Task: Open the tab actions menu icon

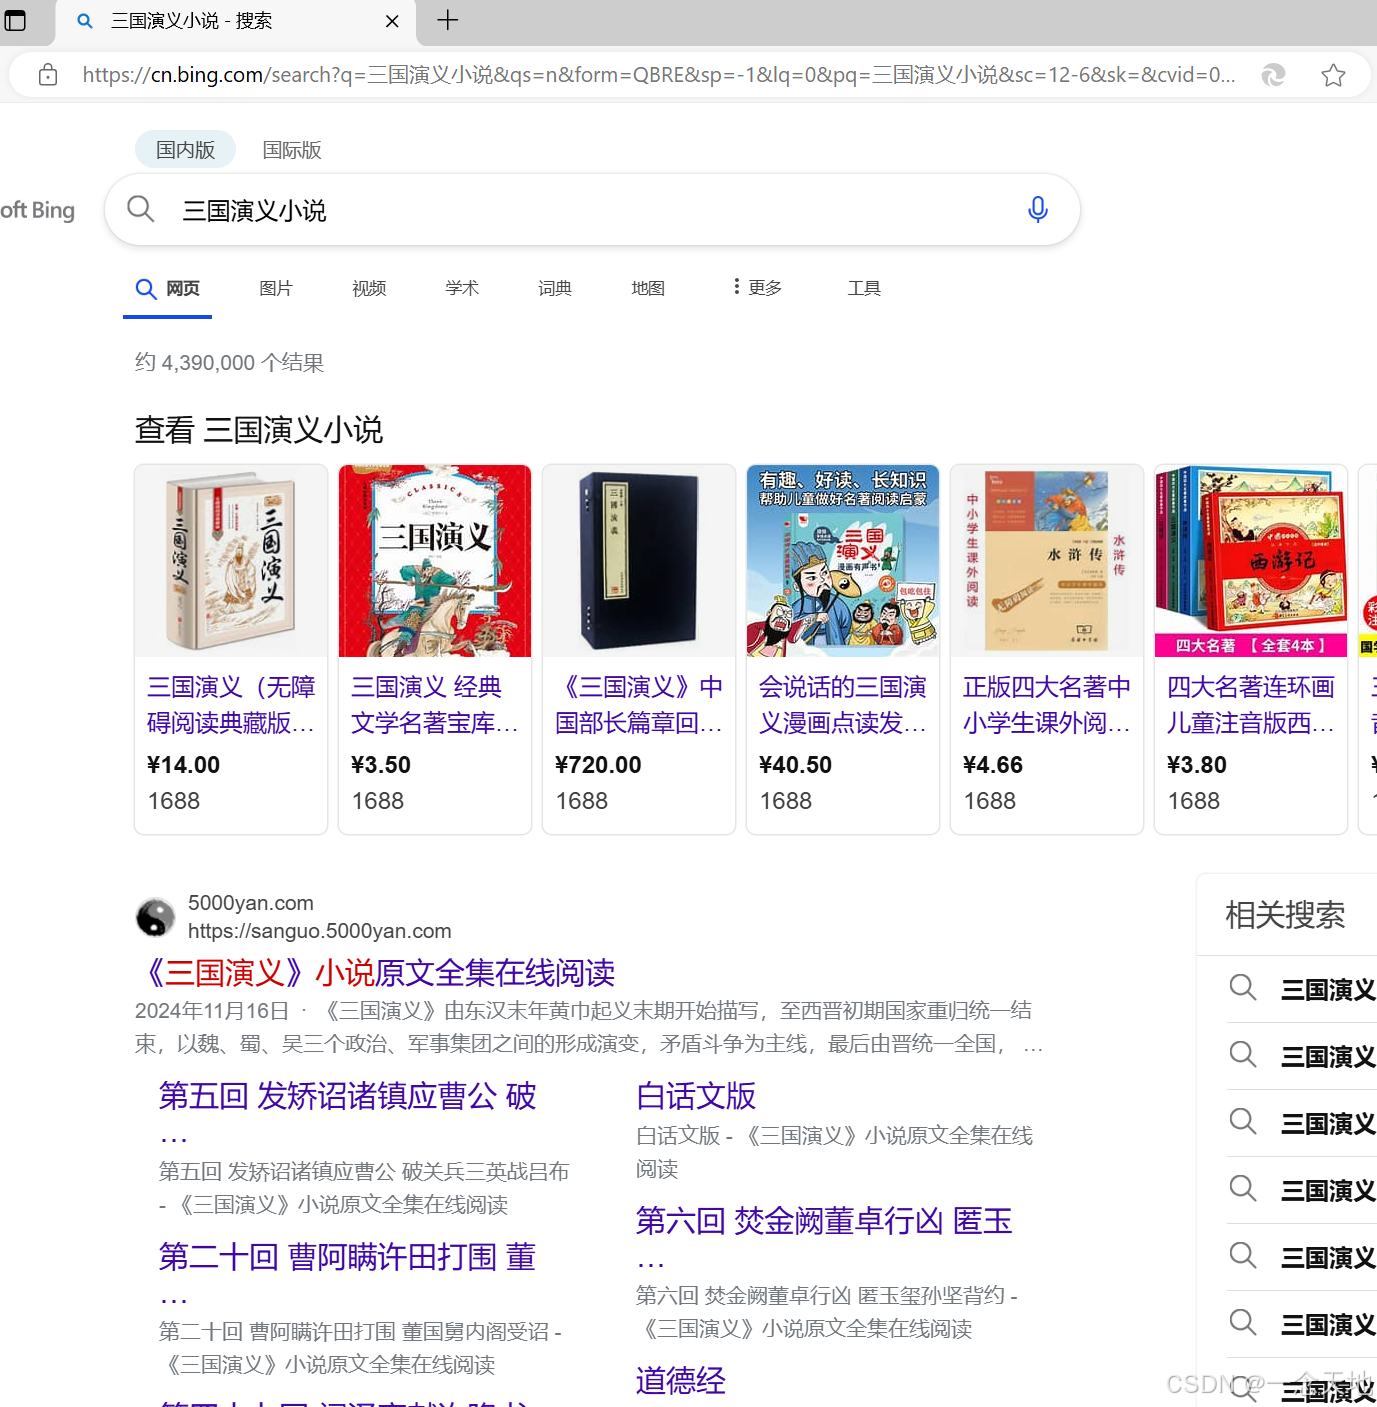Action: pyautogui.click(x=15, y=20)
